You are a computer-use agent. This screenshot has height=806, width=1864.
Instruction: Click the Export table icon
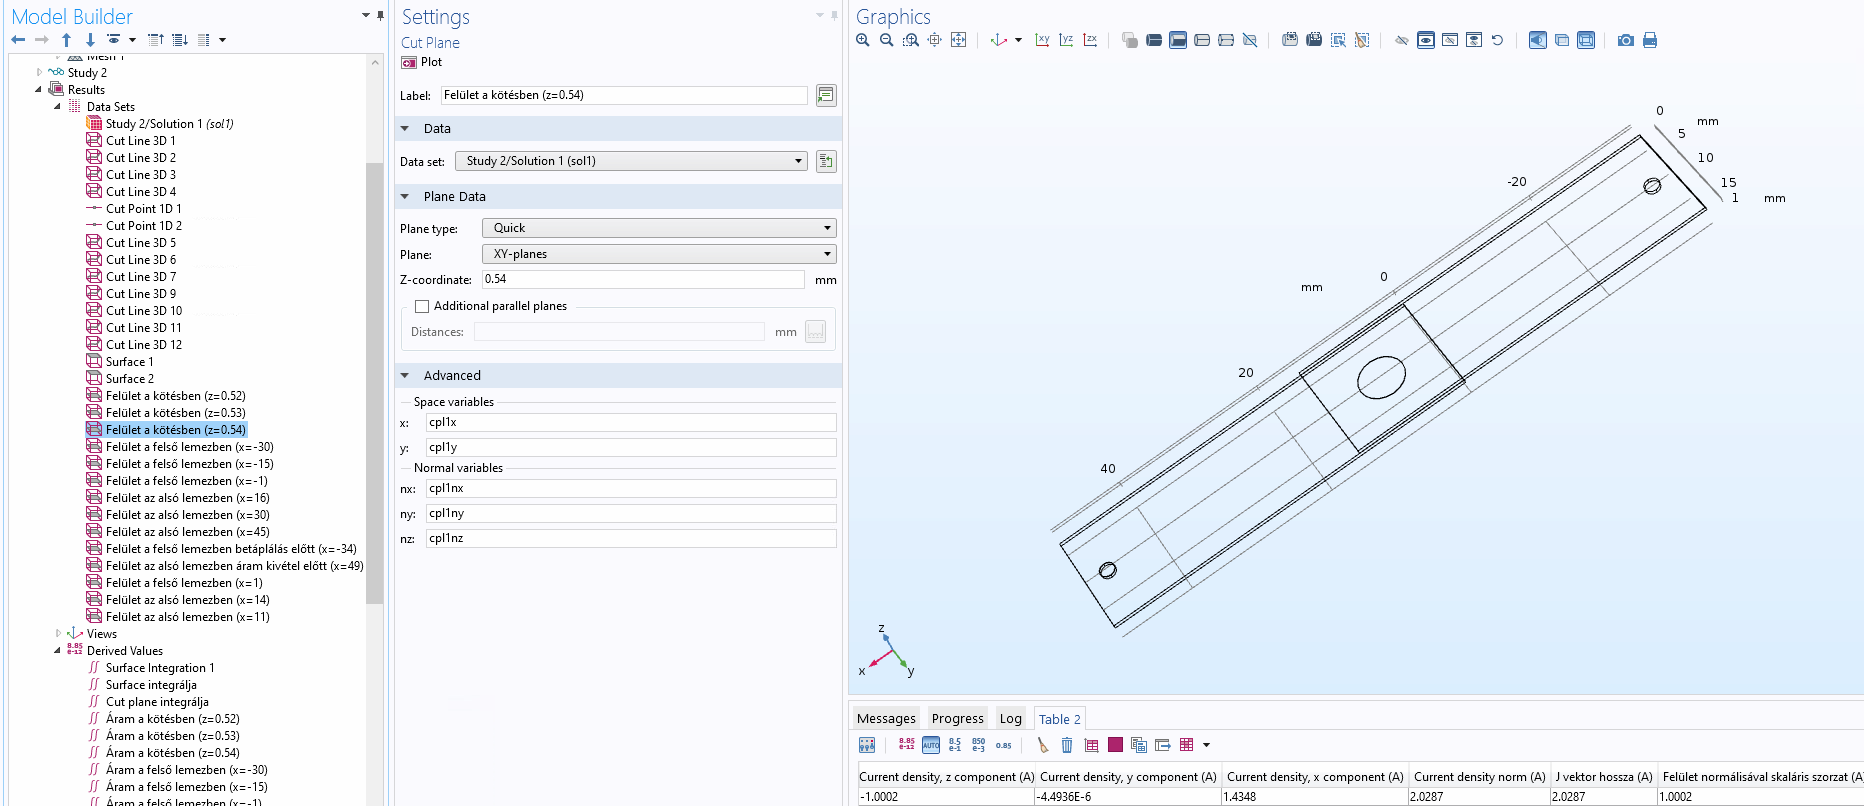tap(1163, 745)
